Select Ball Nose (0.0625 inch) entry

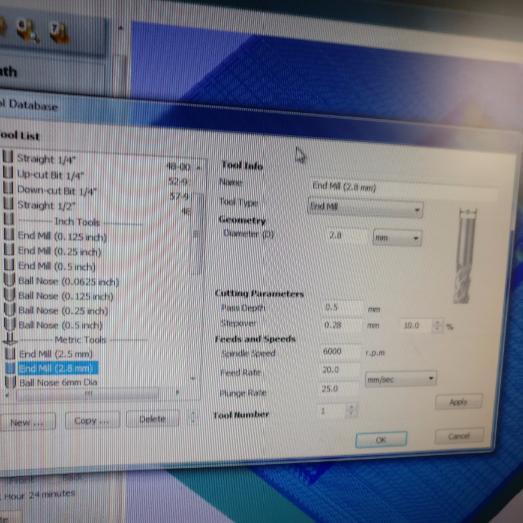pyautogui.click(x=68, y=281)
